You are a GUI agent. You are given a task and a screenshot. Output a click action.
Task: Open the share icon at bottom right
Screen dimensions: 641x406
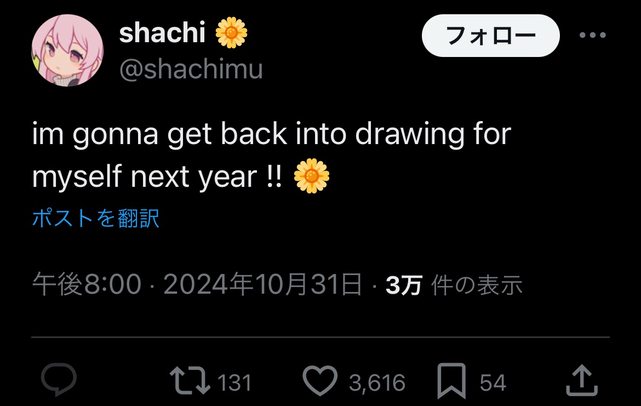coord(581,380)
